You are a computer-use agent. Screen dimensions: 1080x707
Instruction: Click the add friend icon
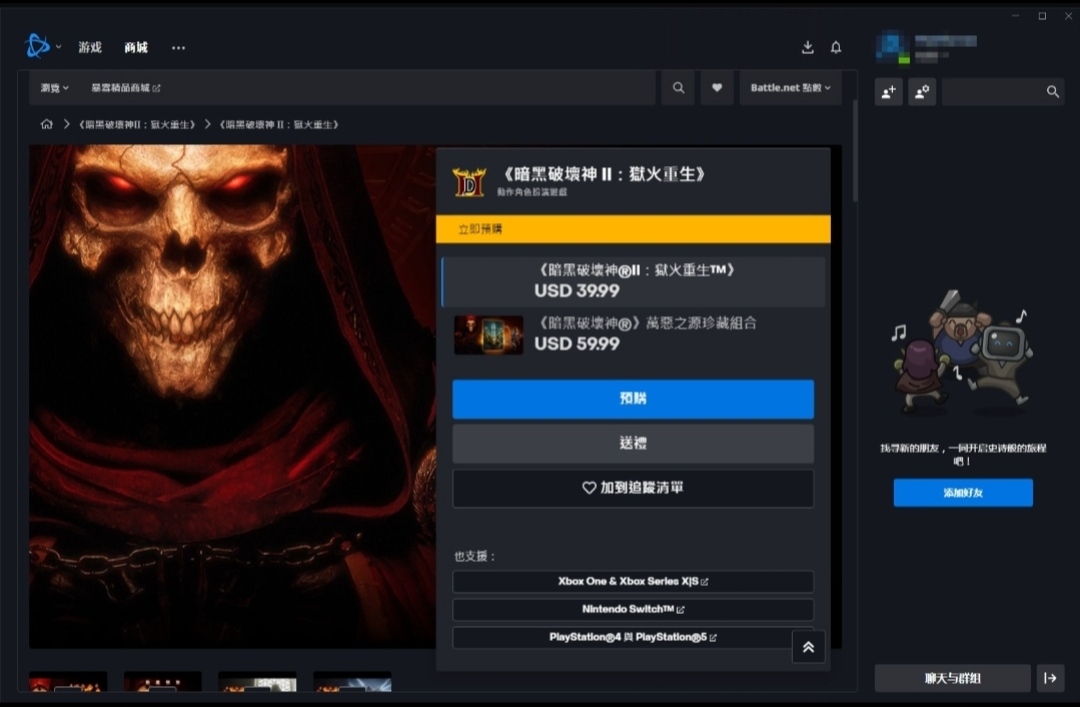pyautogui.click(x=889, y=91)
